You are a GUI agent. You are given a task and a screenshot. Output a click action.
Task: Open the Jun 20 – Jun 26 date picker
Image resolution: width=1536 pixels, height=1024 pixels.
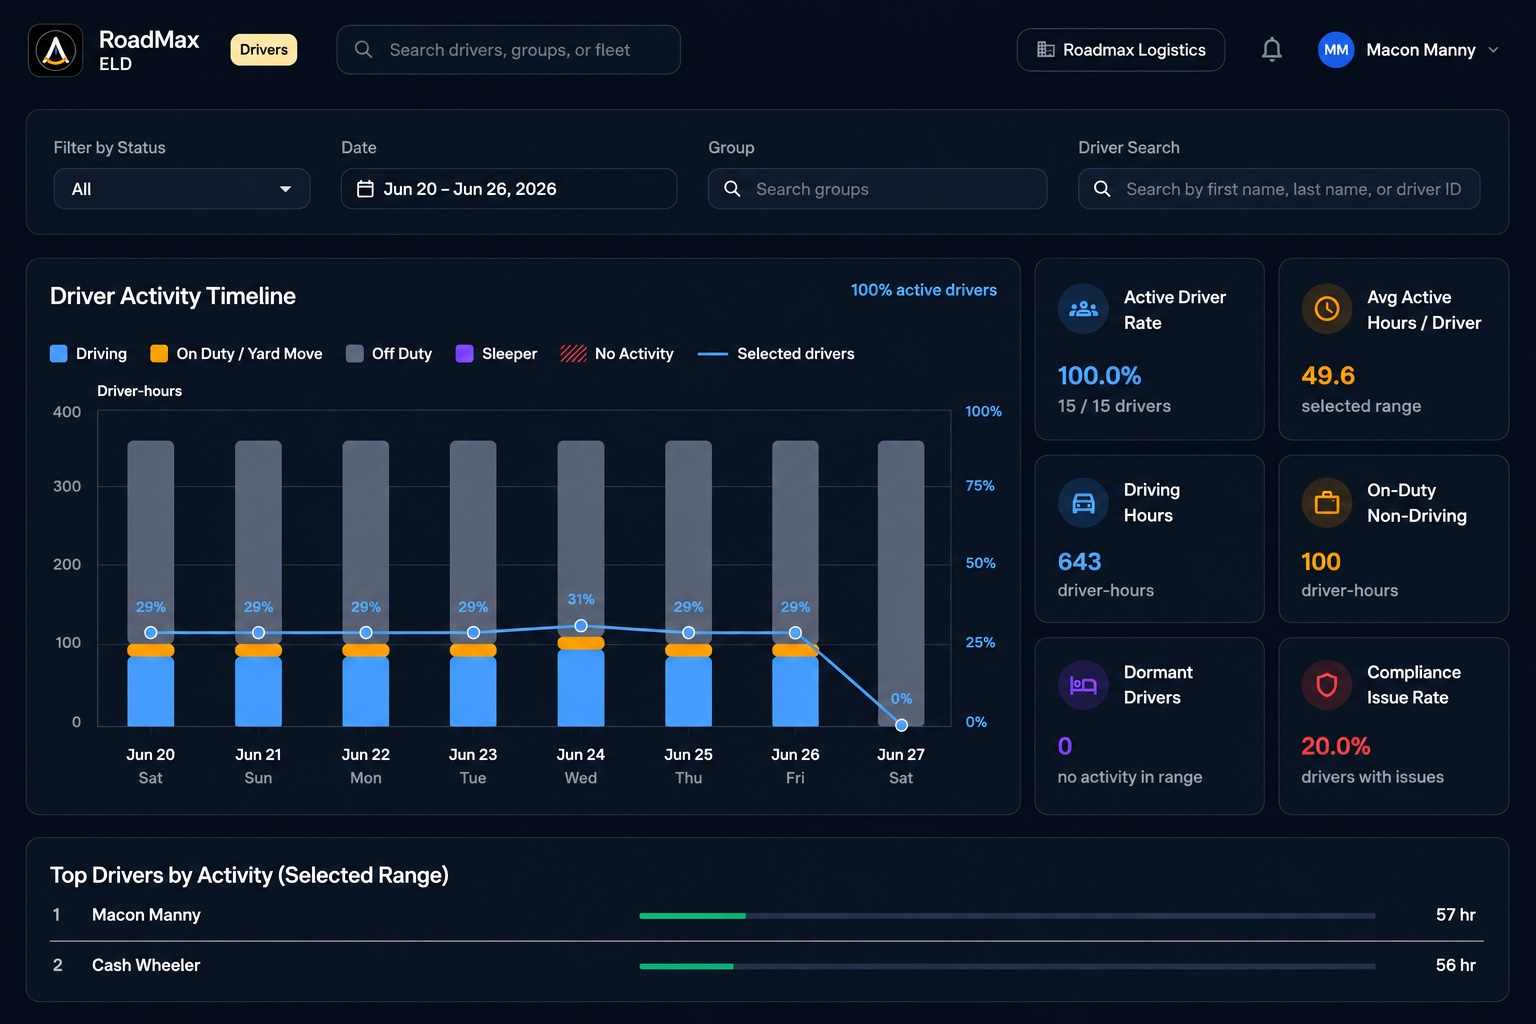(509, 189)
